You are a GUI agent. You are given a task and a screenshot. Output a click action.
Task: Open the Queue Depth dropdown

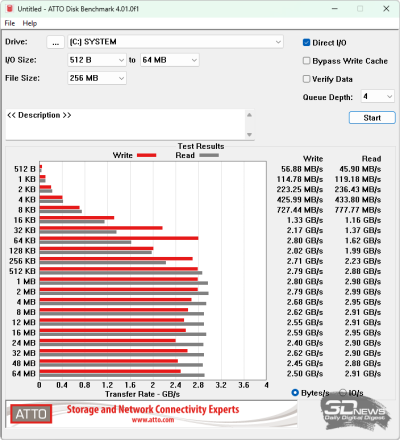pos(378,96)
